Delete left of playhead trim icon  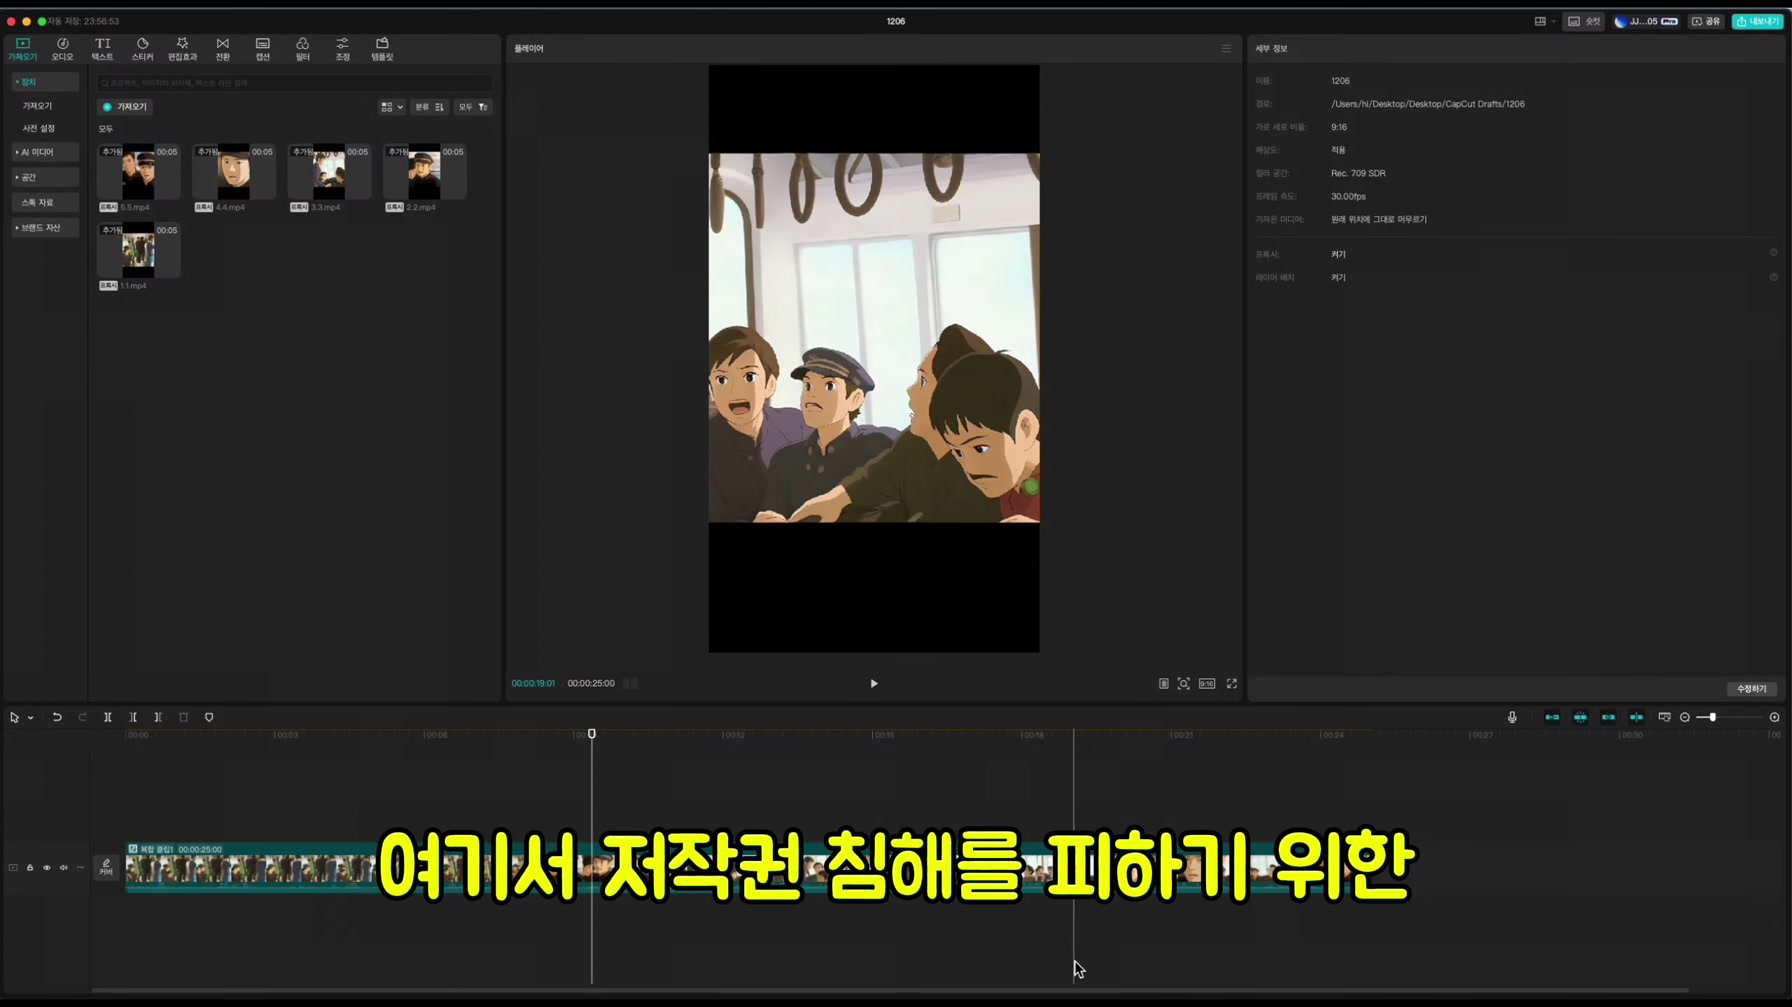[133, 718]
